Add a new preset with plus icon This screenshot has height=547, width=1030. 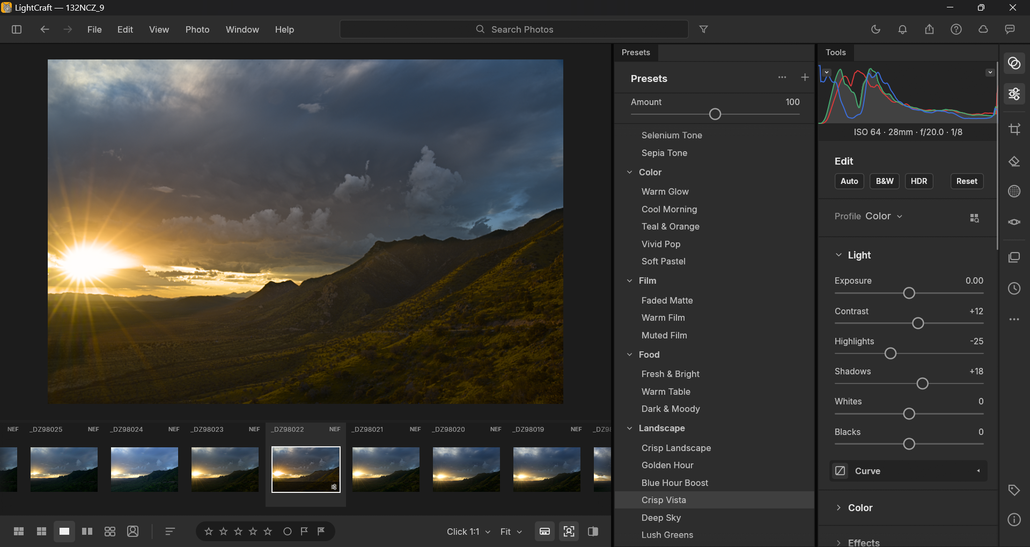(x=805, y=77)
